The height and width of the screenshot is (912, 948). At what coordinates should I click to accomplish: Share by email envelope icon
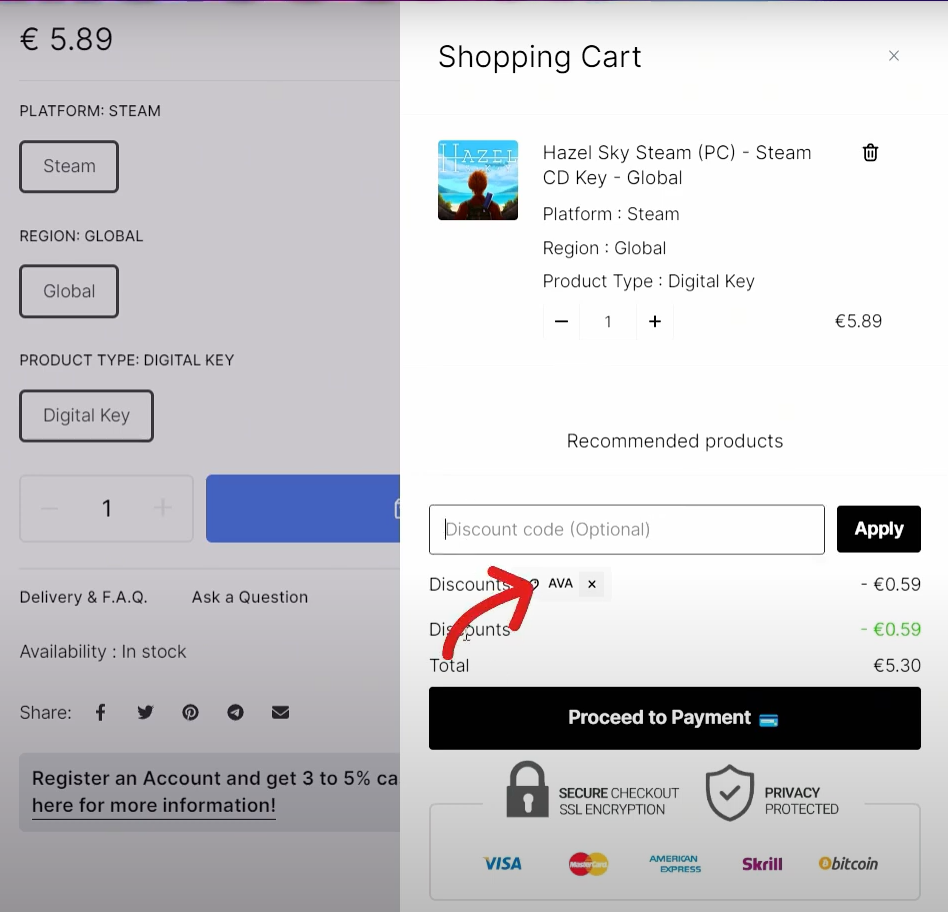point(281,712)
